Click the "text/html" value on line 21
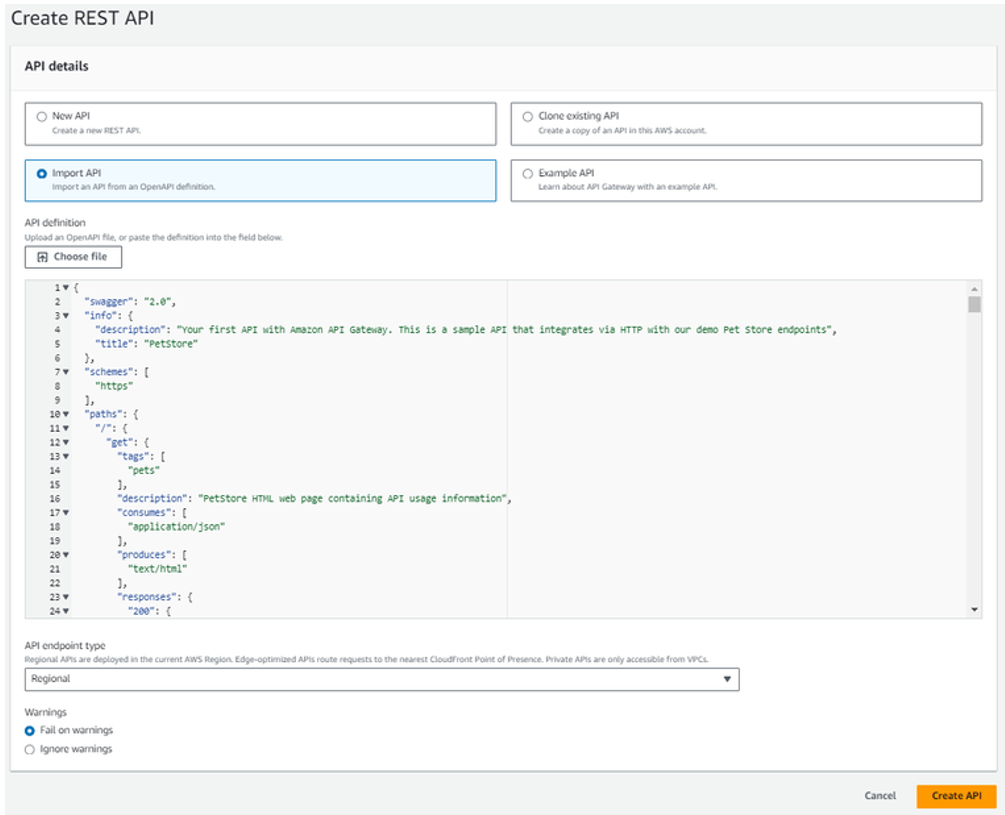 [x=157, y=569]
